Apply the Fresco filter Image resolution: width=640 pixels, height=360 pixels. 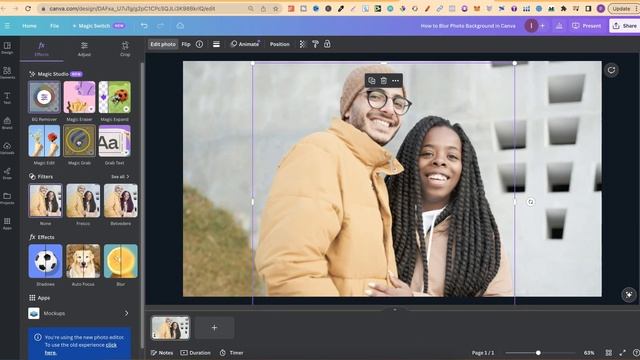tap(83, 201)
